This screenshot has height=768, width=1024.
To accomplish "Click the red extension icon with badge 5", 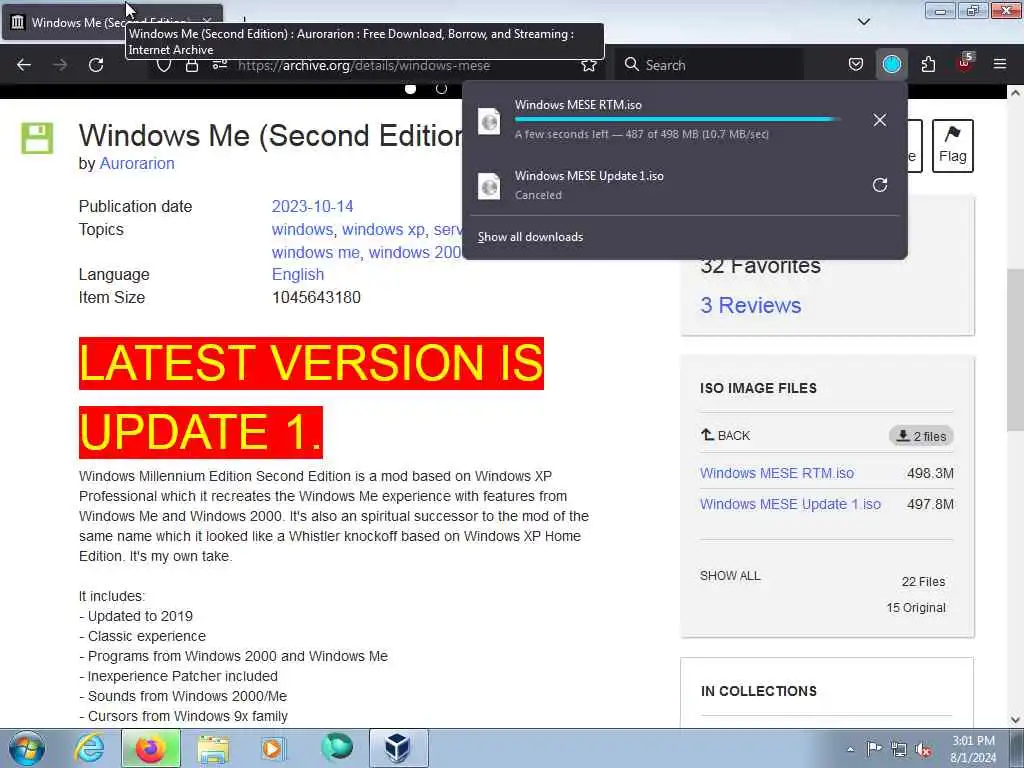I will pos(965,63).
